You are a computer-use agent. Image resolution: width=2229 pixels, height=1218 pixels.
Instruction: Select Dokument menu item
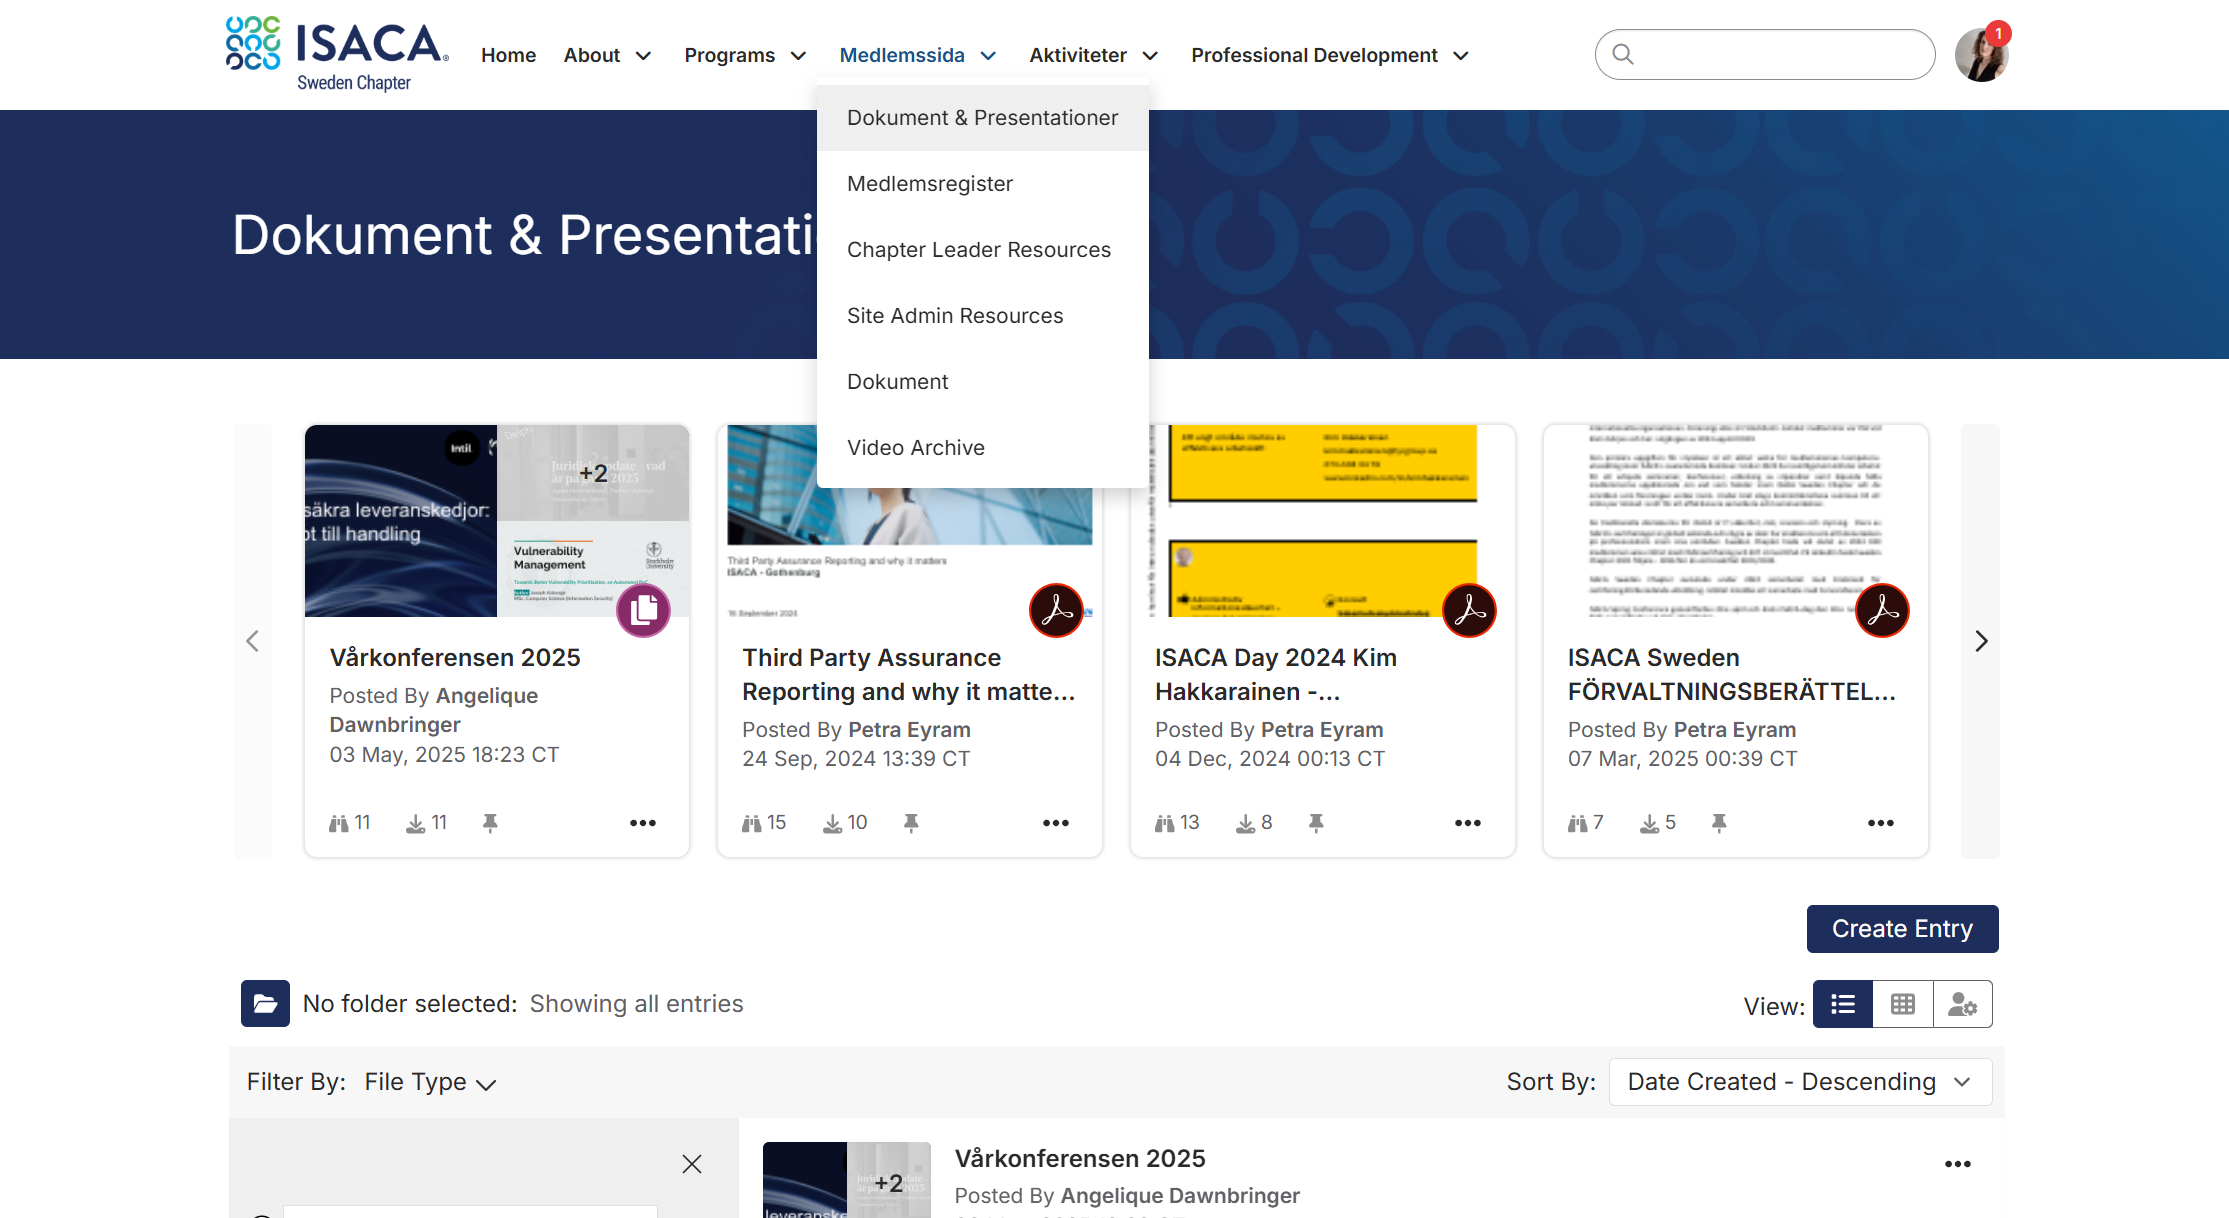click(x=982, y=382)
